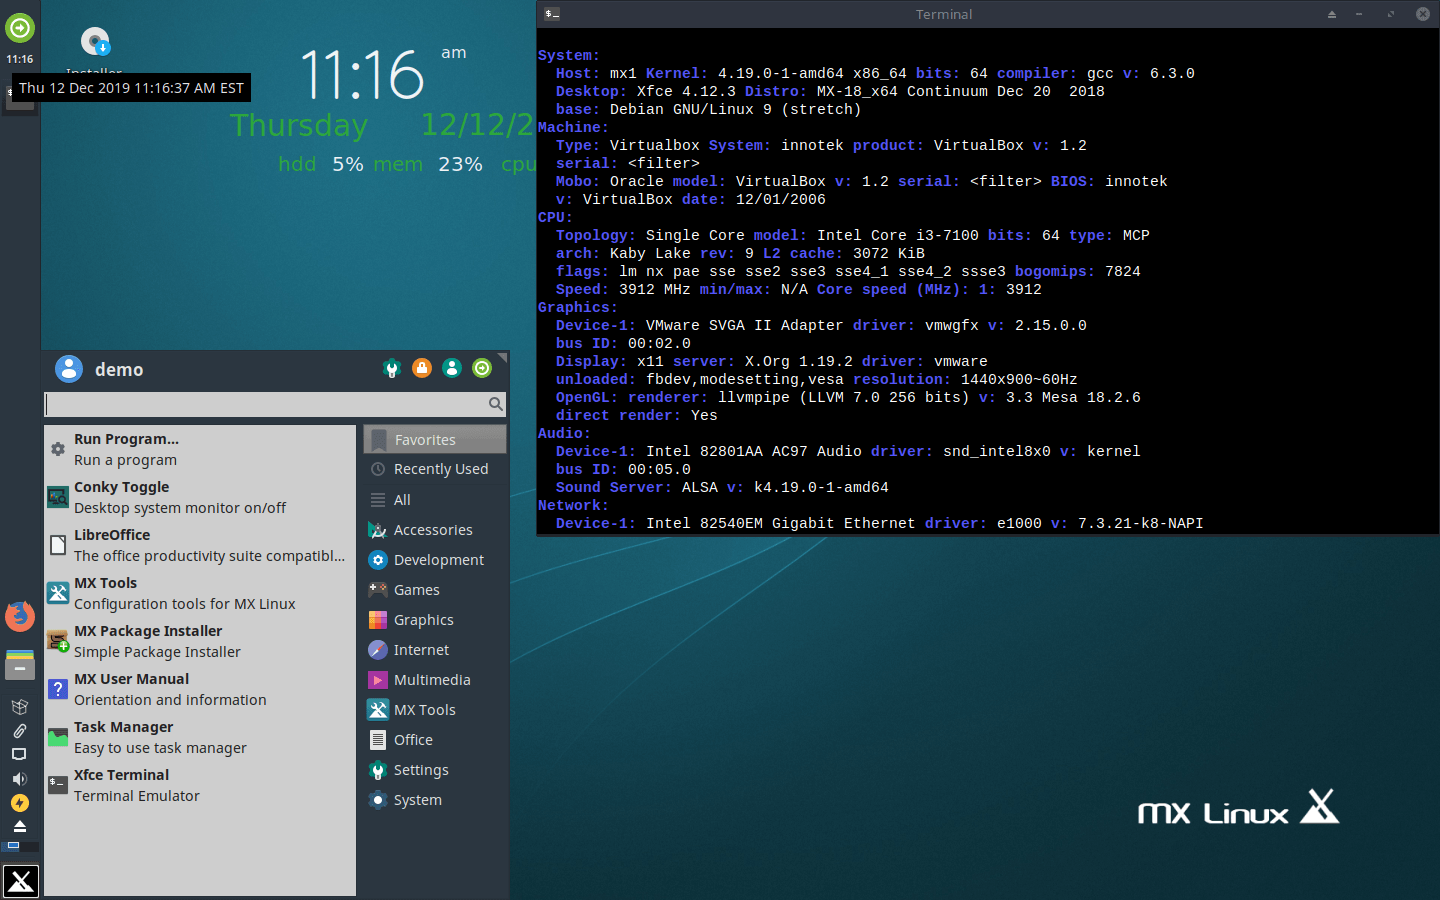Click the 11:16 panel clock

tap(20, 59)
